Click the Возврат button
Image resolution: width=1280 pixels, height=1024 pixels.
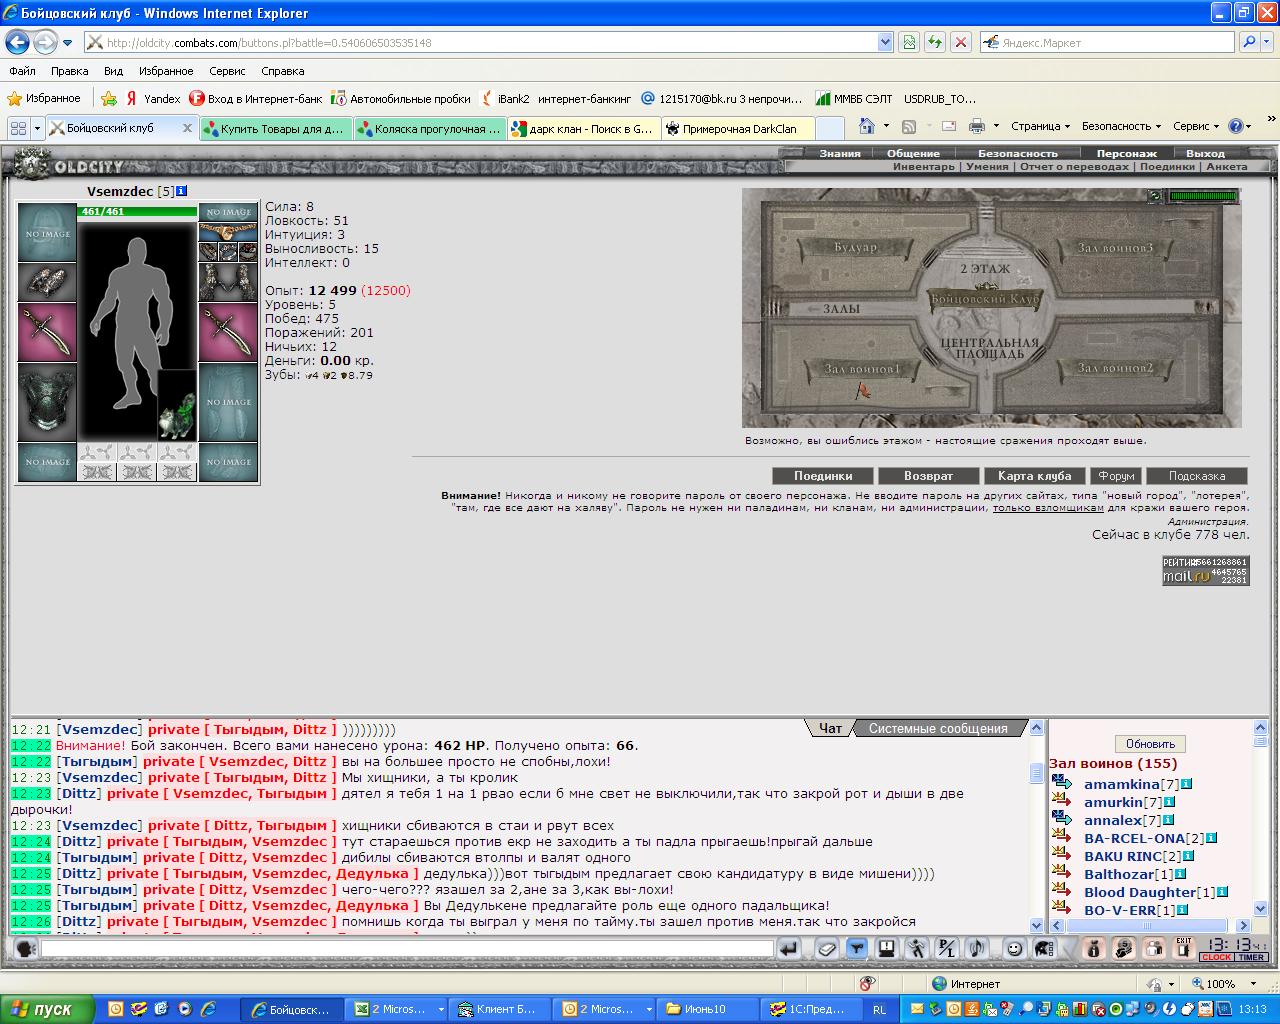pos(928,476)
